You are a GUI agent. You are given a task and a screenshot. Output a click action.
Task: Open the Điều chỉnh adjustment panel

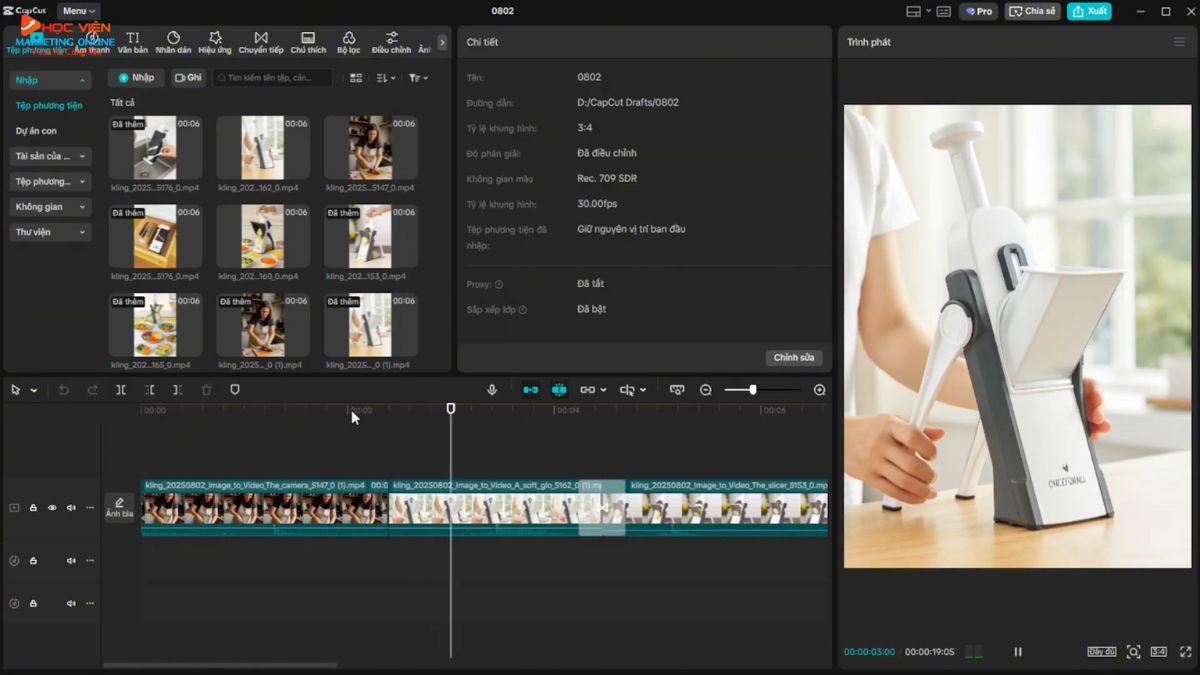(391, 42)
